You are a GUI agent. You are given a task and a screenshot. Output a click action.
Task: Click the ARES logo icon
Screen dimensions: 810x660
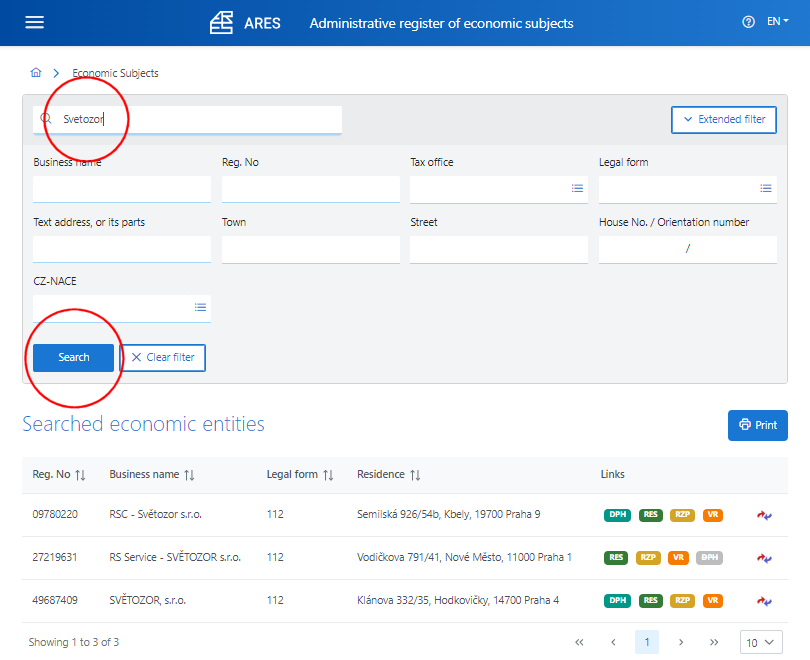(221, 22)
